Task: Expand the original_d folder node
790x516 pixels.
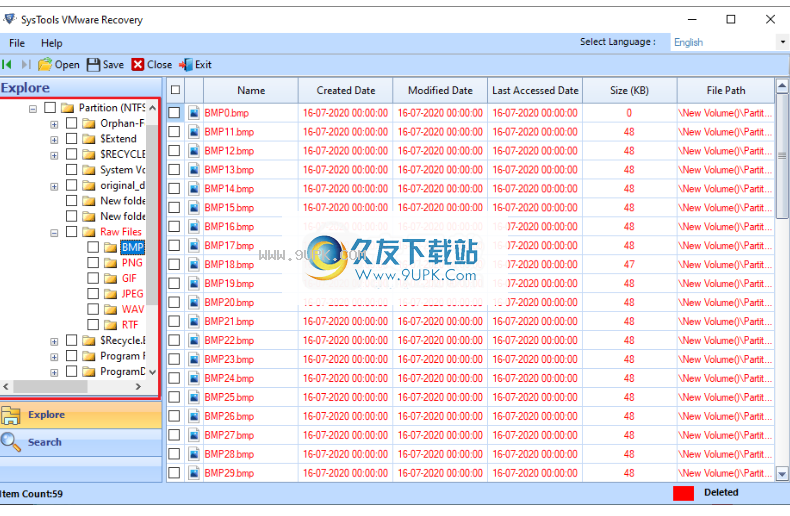Action: click(x=54, y=186)
